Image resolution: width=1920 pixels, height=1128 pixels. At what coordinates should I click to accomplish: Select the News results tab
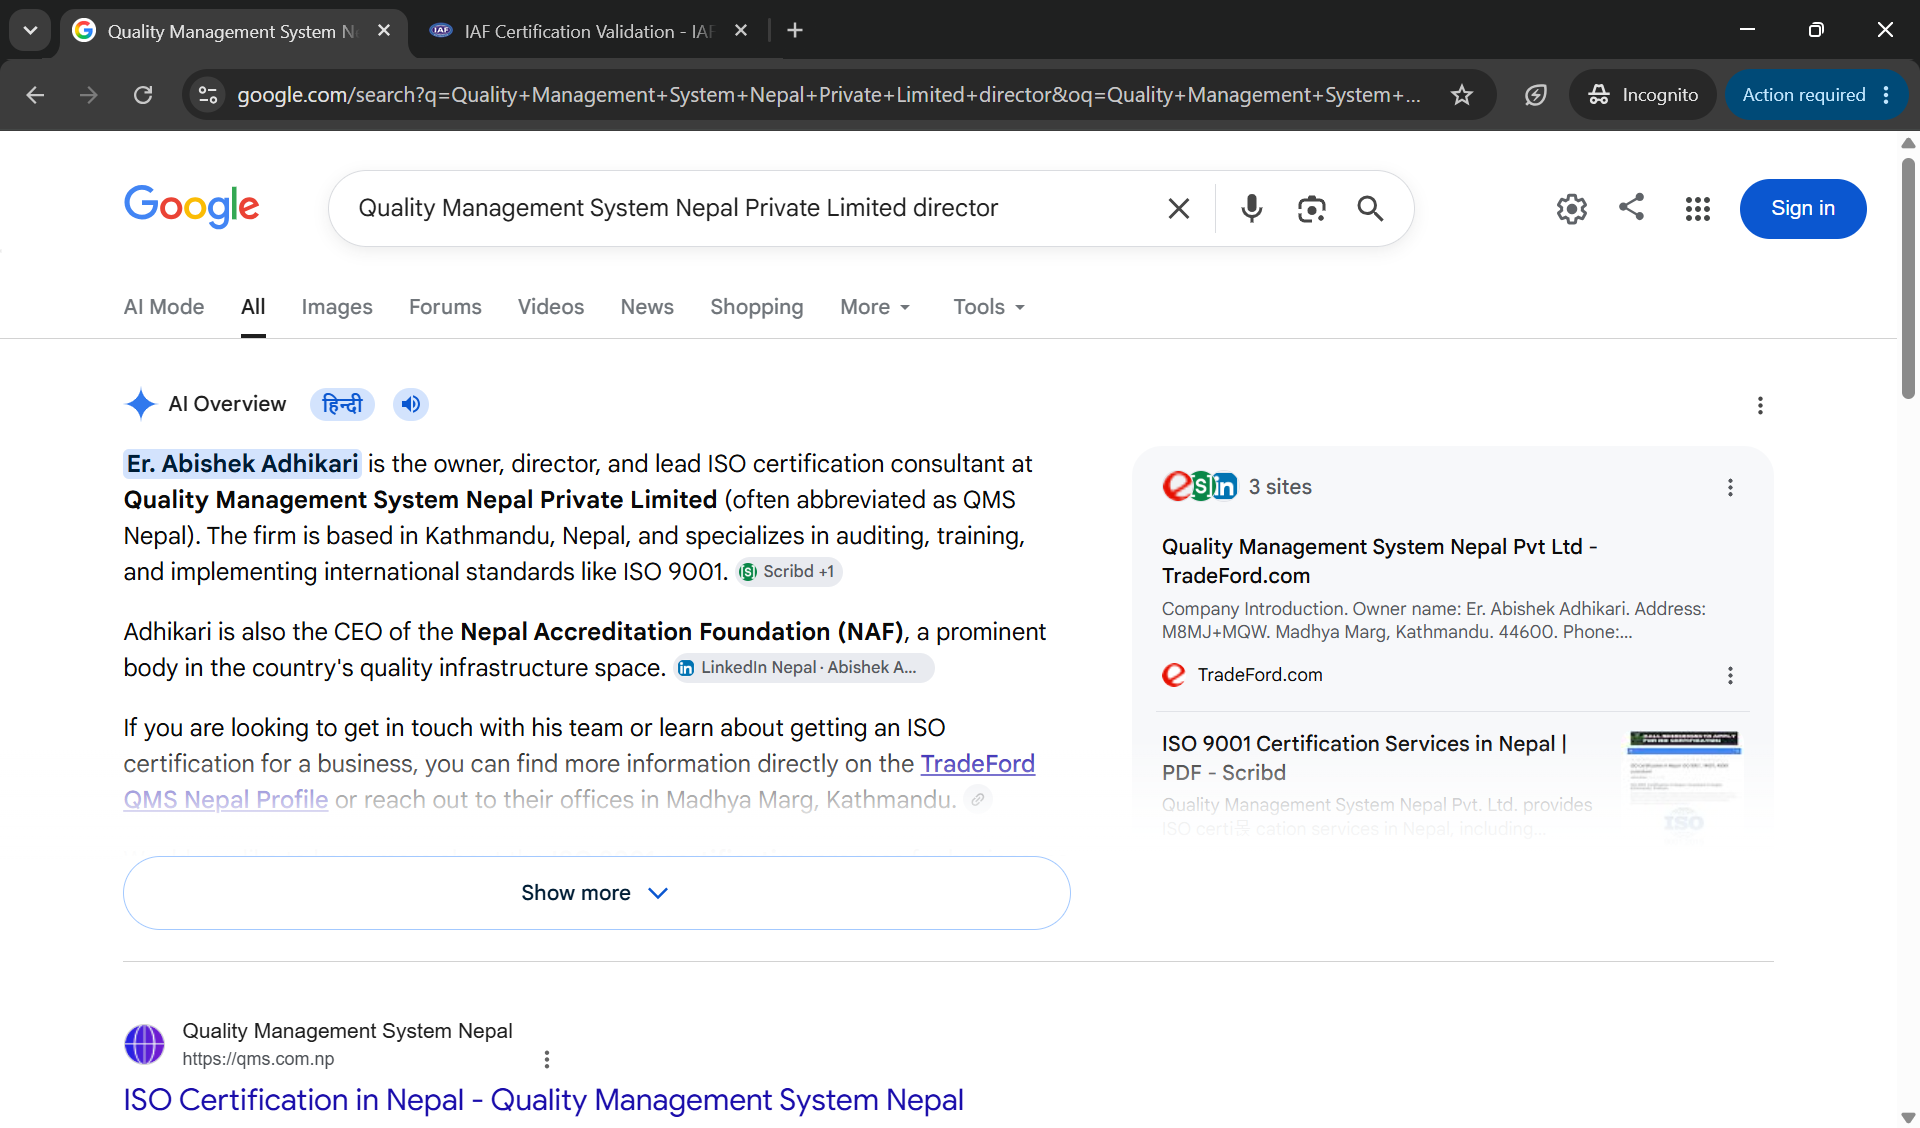pos(647,307)
